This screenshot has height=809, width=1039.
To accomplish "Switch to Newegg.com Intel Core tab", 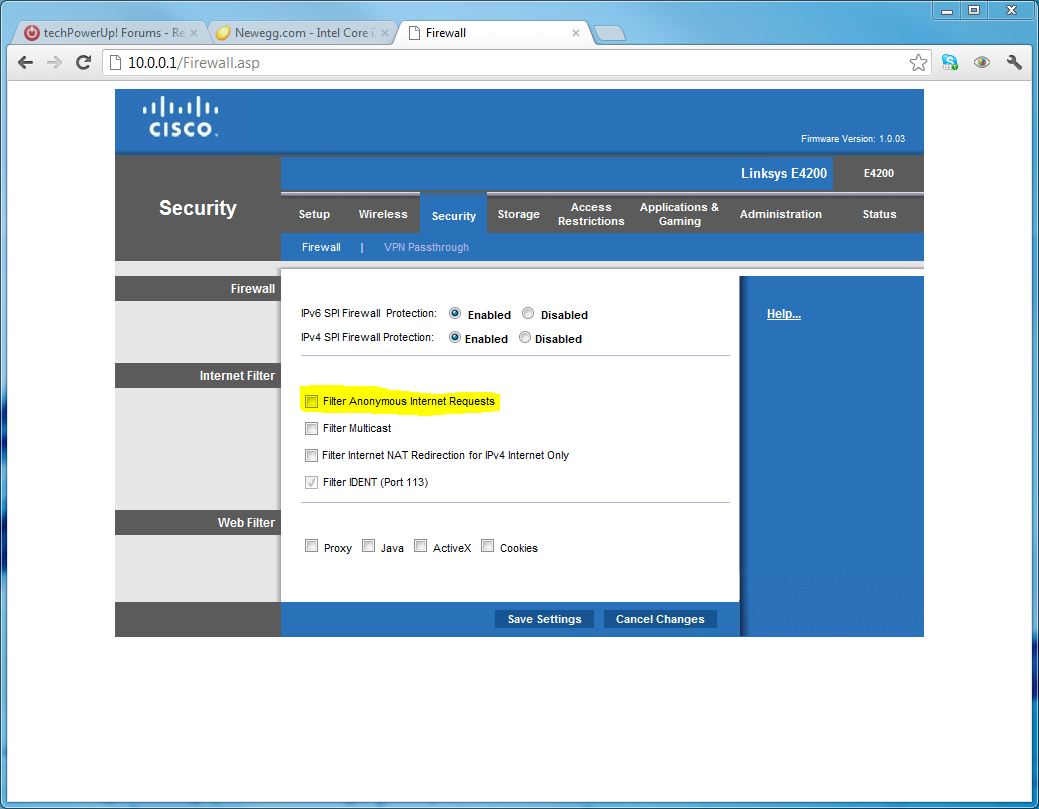I will [303, 32].
